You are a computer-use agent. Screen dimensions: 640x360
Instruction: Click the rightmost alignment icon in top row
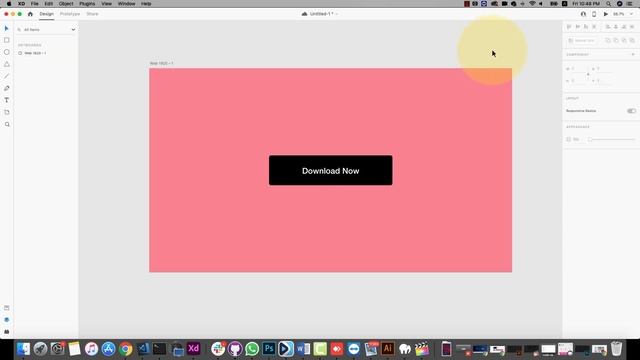(x=632, y=27)
